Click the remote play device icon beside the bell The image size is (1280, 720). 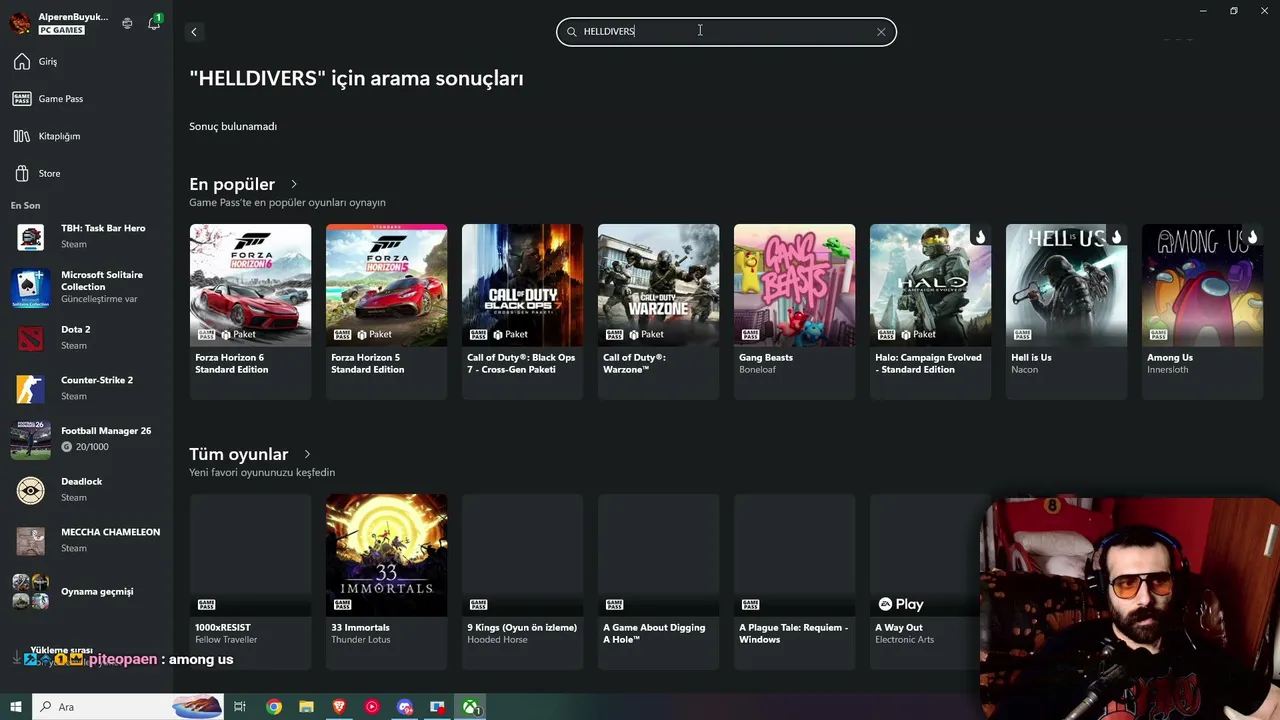click(127, 23)
